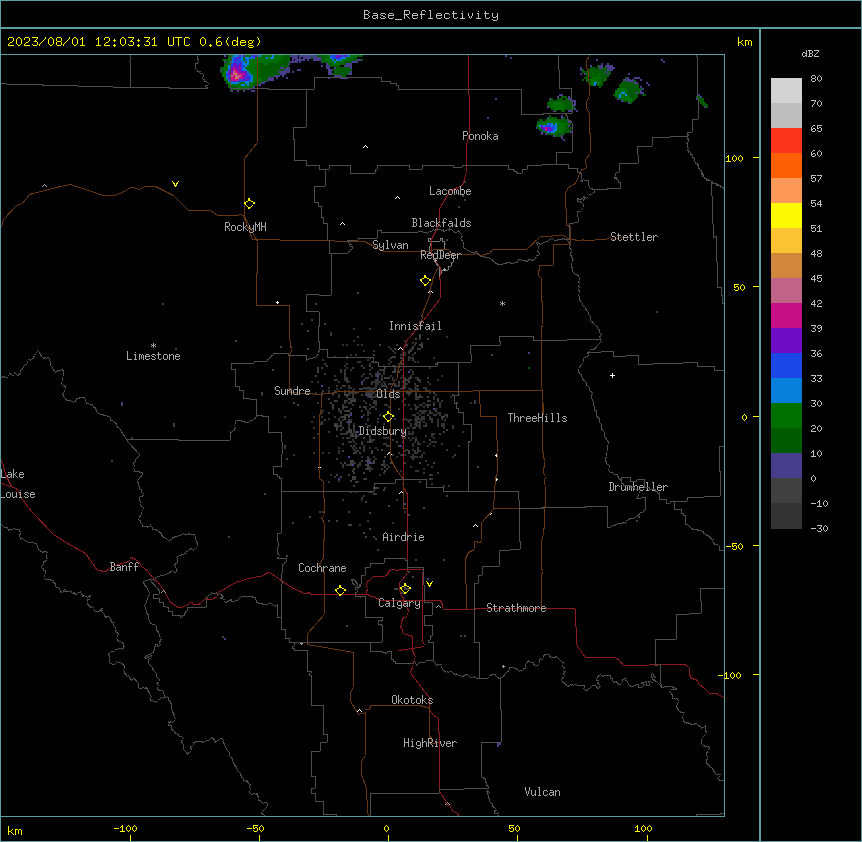
Task: Click the Innisfail city label
Action: pos(415,326)
